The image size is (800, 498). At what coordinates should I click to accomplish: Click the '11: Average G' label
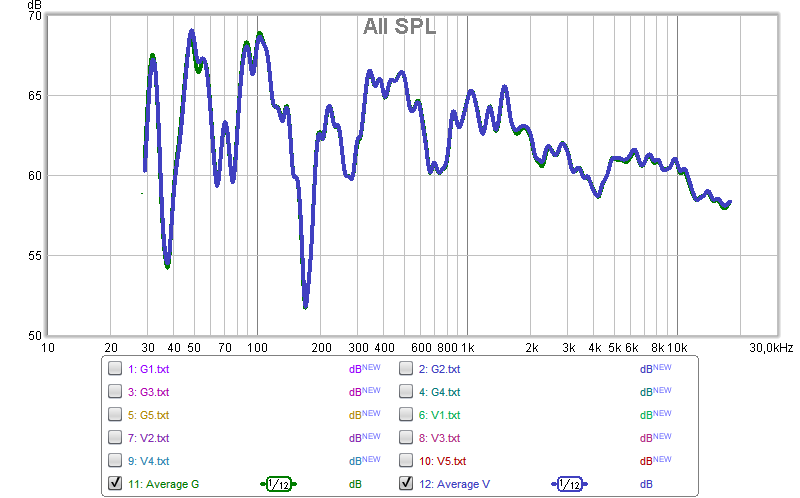click(163, 484)
